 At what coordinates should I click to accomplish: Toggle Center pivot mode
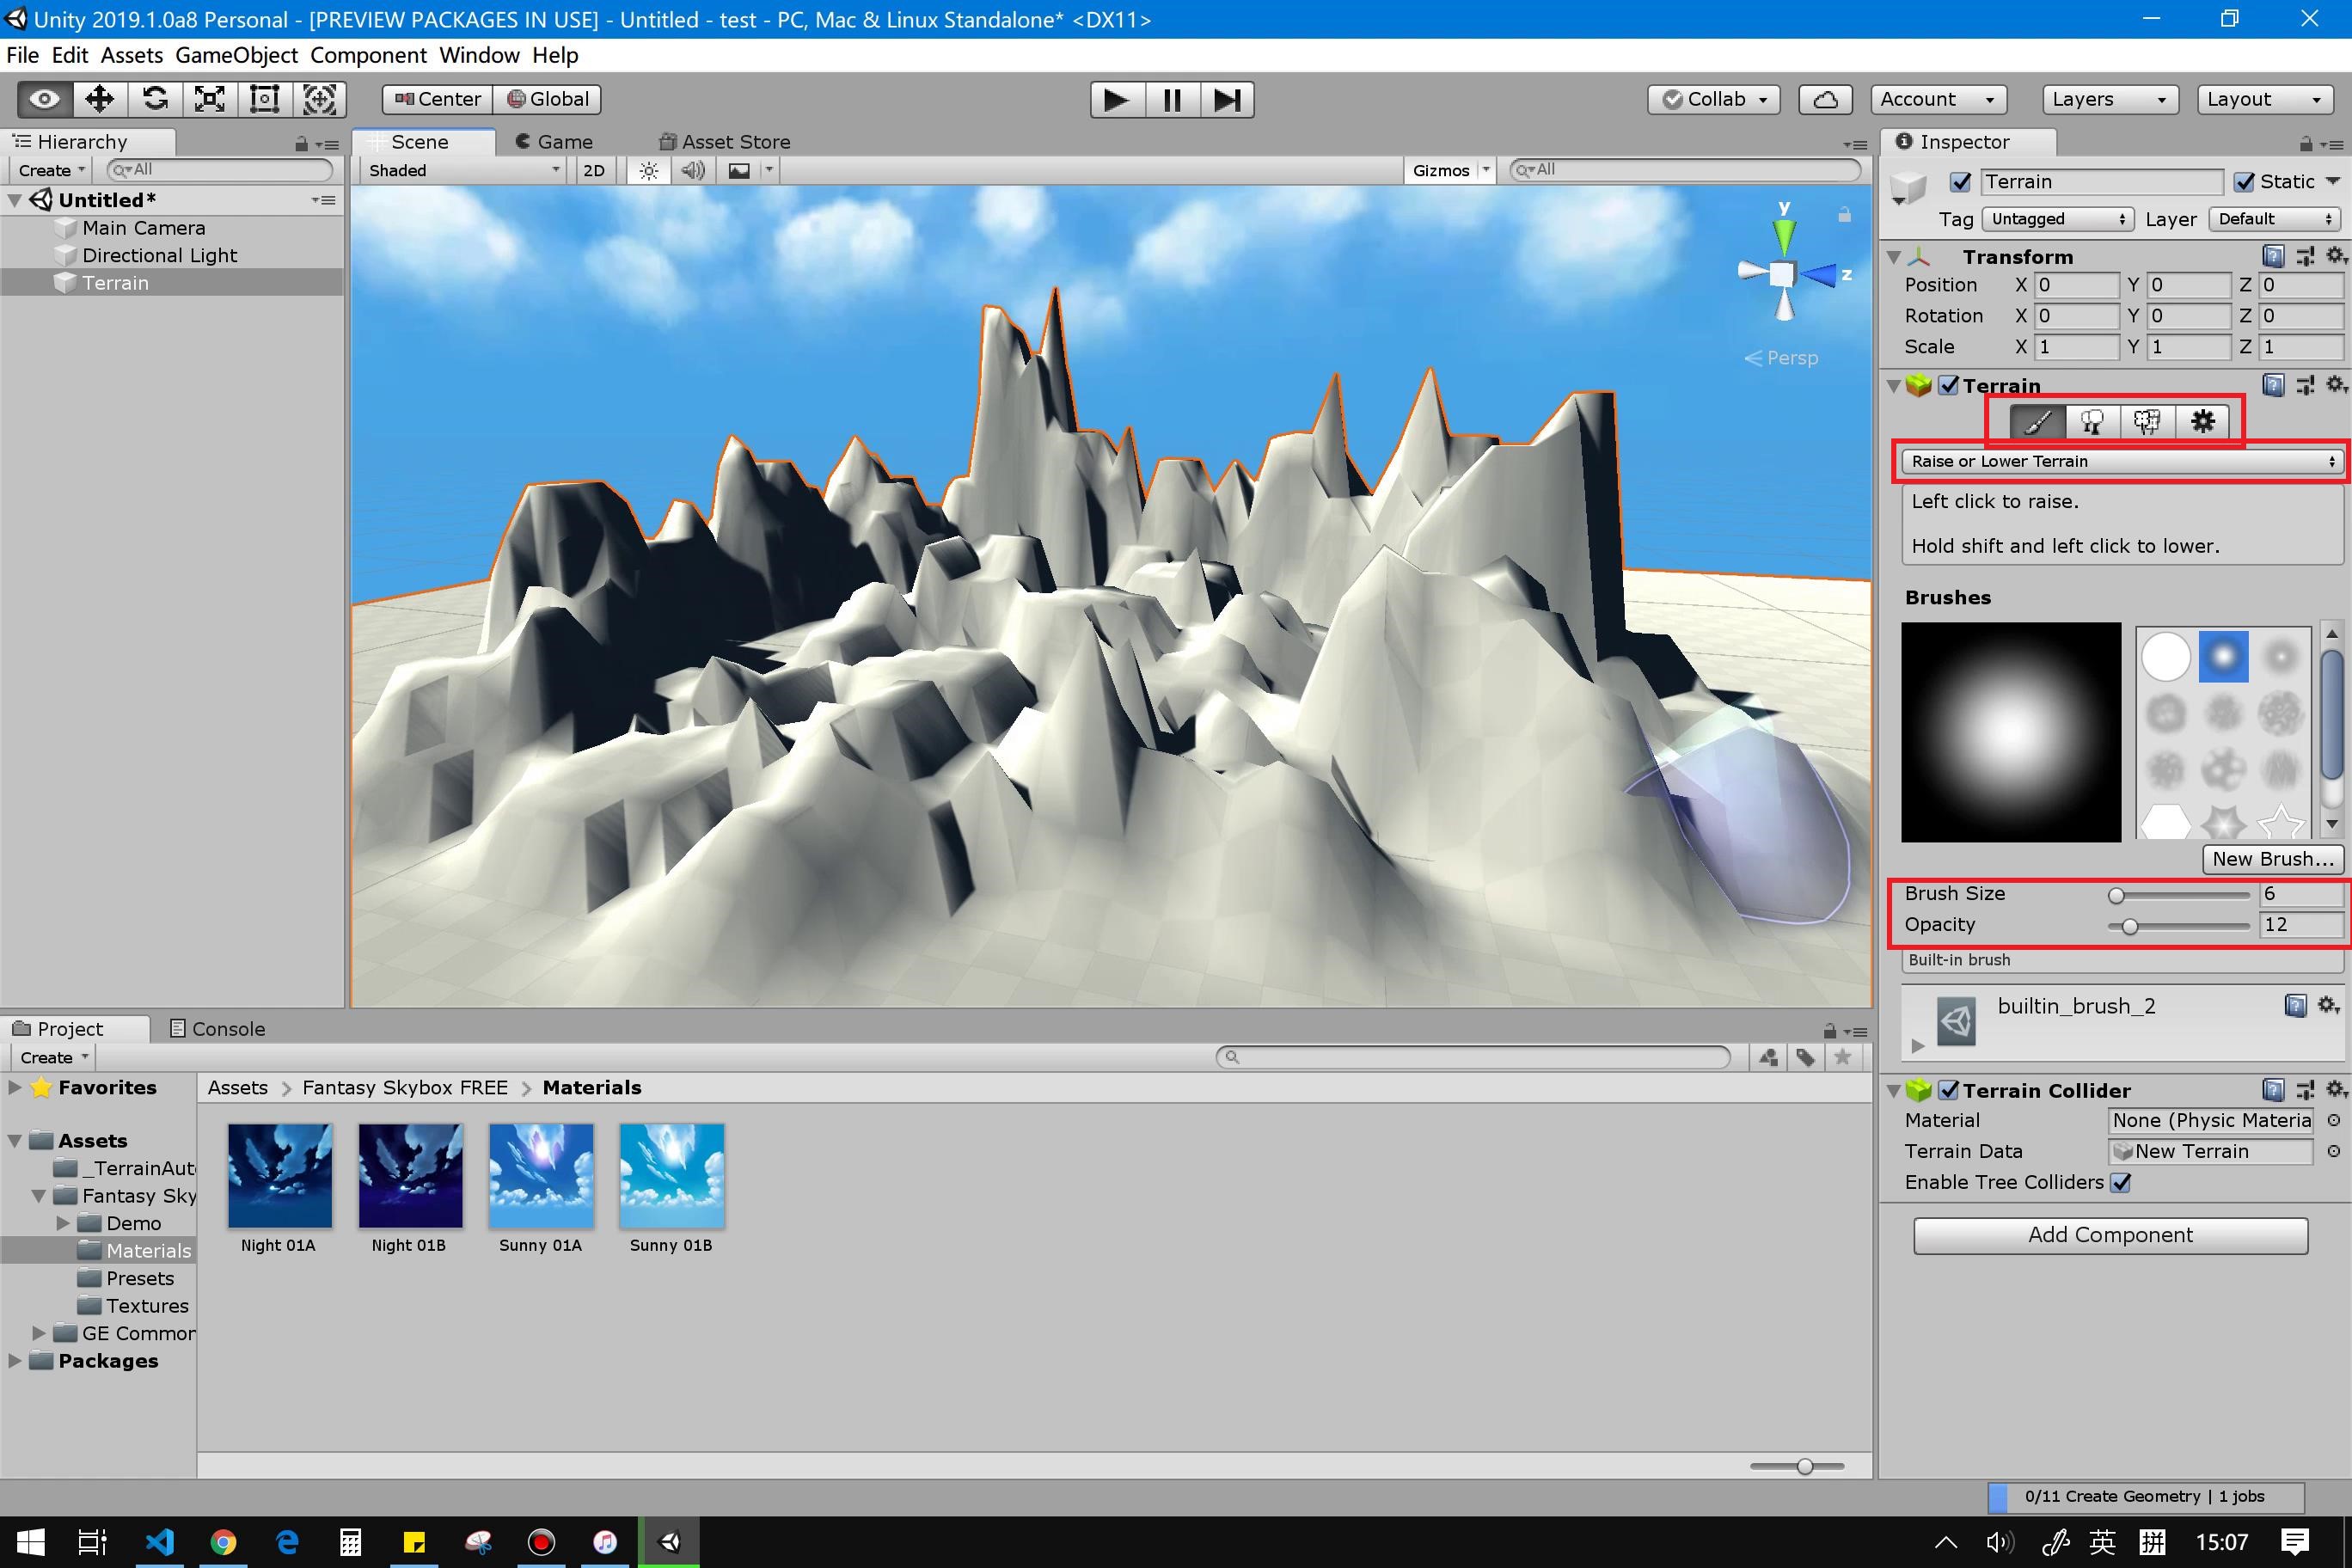pyautogui.click(x=438, y=99)
